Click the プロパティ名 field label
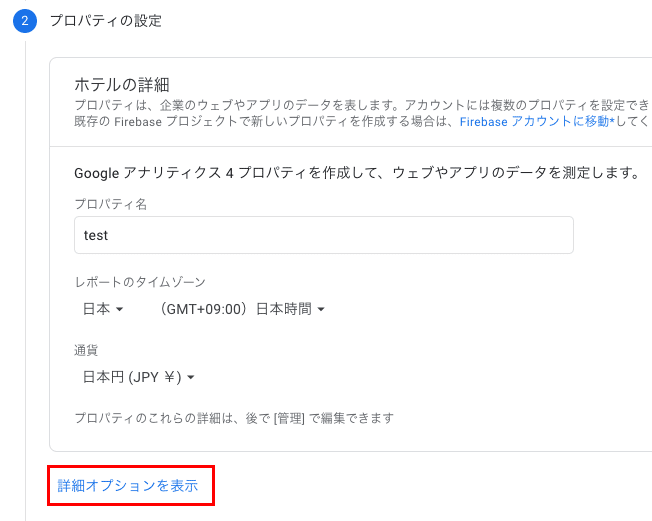This screenshot has width=652, height=521. (x=111, y=204)
